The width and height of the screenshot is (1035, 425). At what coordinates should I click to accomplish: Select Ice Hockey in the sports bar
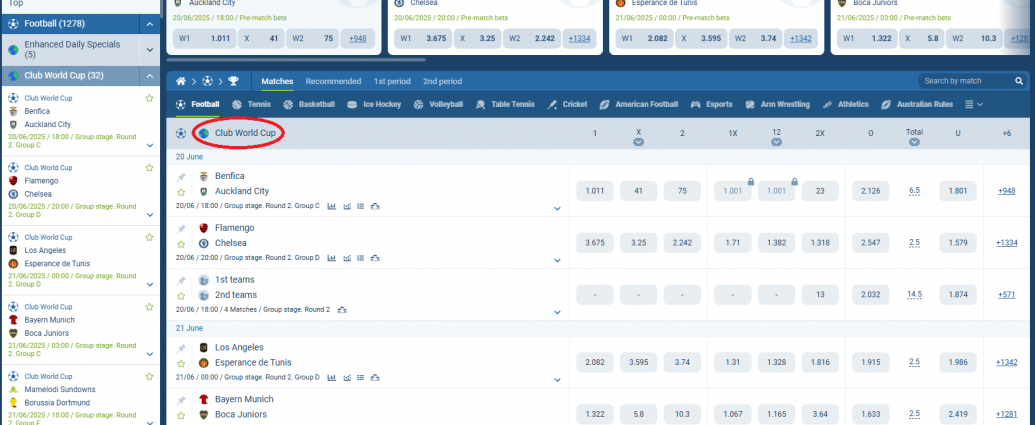coord(374,104)
